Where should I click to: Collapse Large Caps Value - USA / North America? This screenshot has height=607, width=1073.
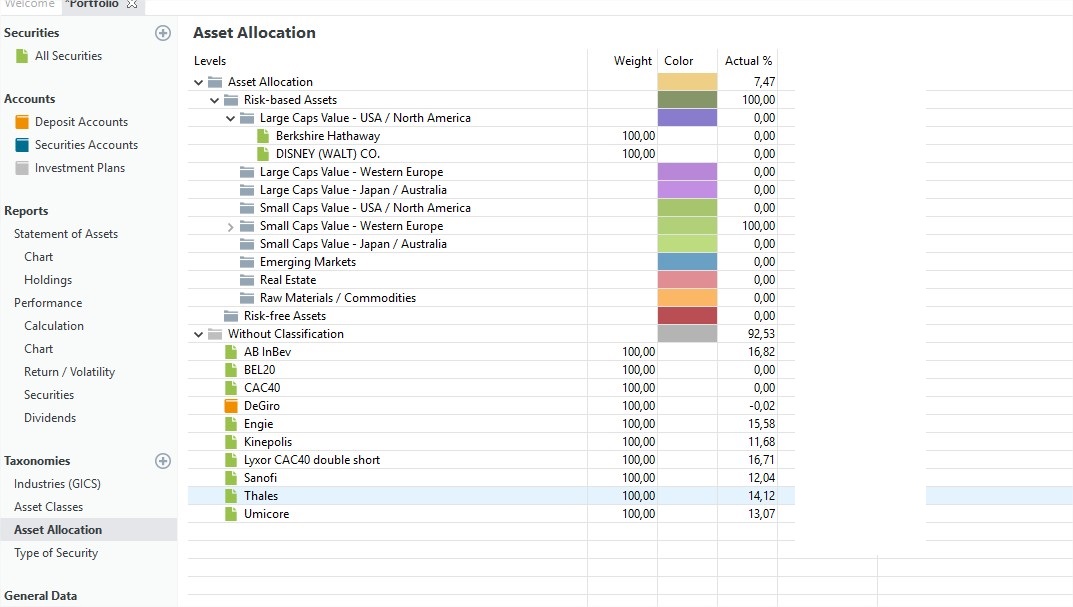(231, 118)
